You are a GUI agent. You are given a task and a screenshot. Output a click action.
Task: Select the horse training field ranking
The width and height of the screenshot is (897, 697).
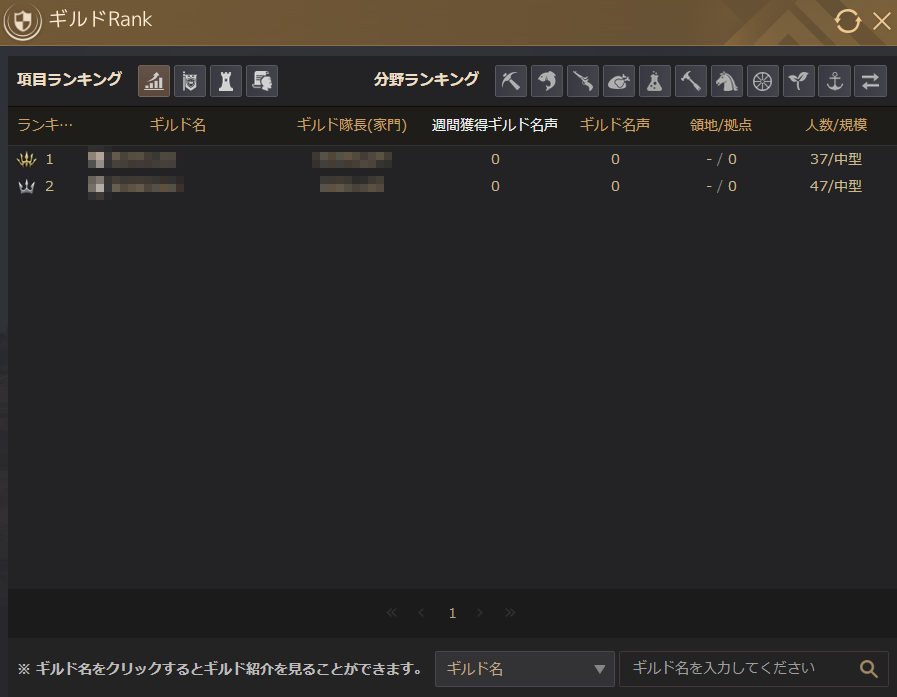[727, 81]
